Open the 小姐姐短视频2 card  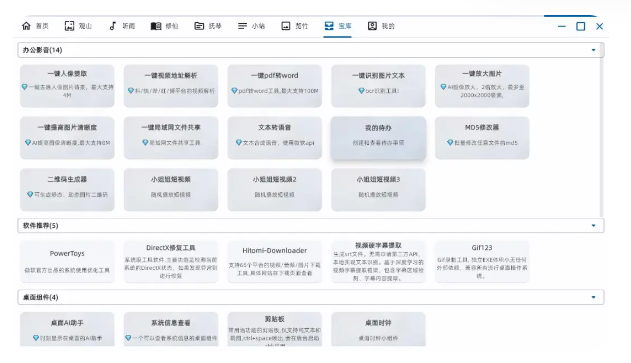(274, 190)
